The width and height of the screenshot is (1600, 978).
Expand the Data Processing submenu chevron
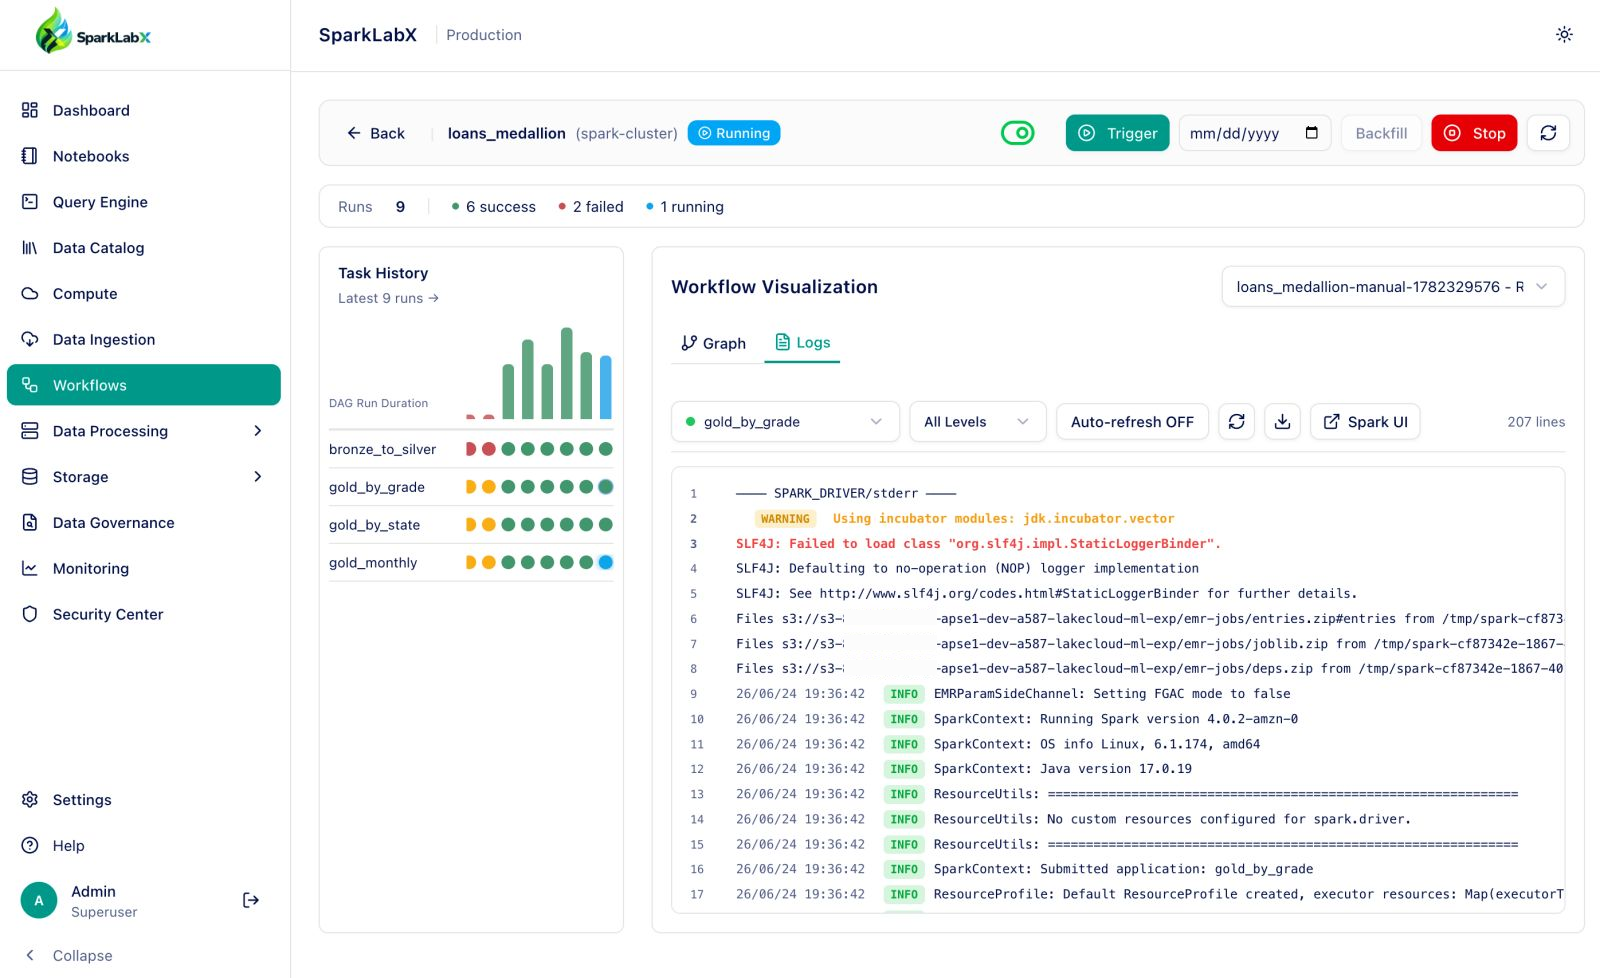[x=258, y=431]
